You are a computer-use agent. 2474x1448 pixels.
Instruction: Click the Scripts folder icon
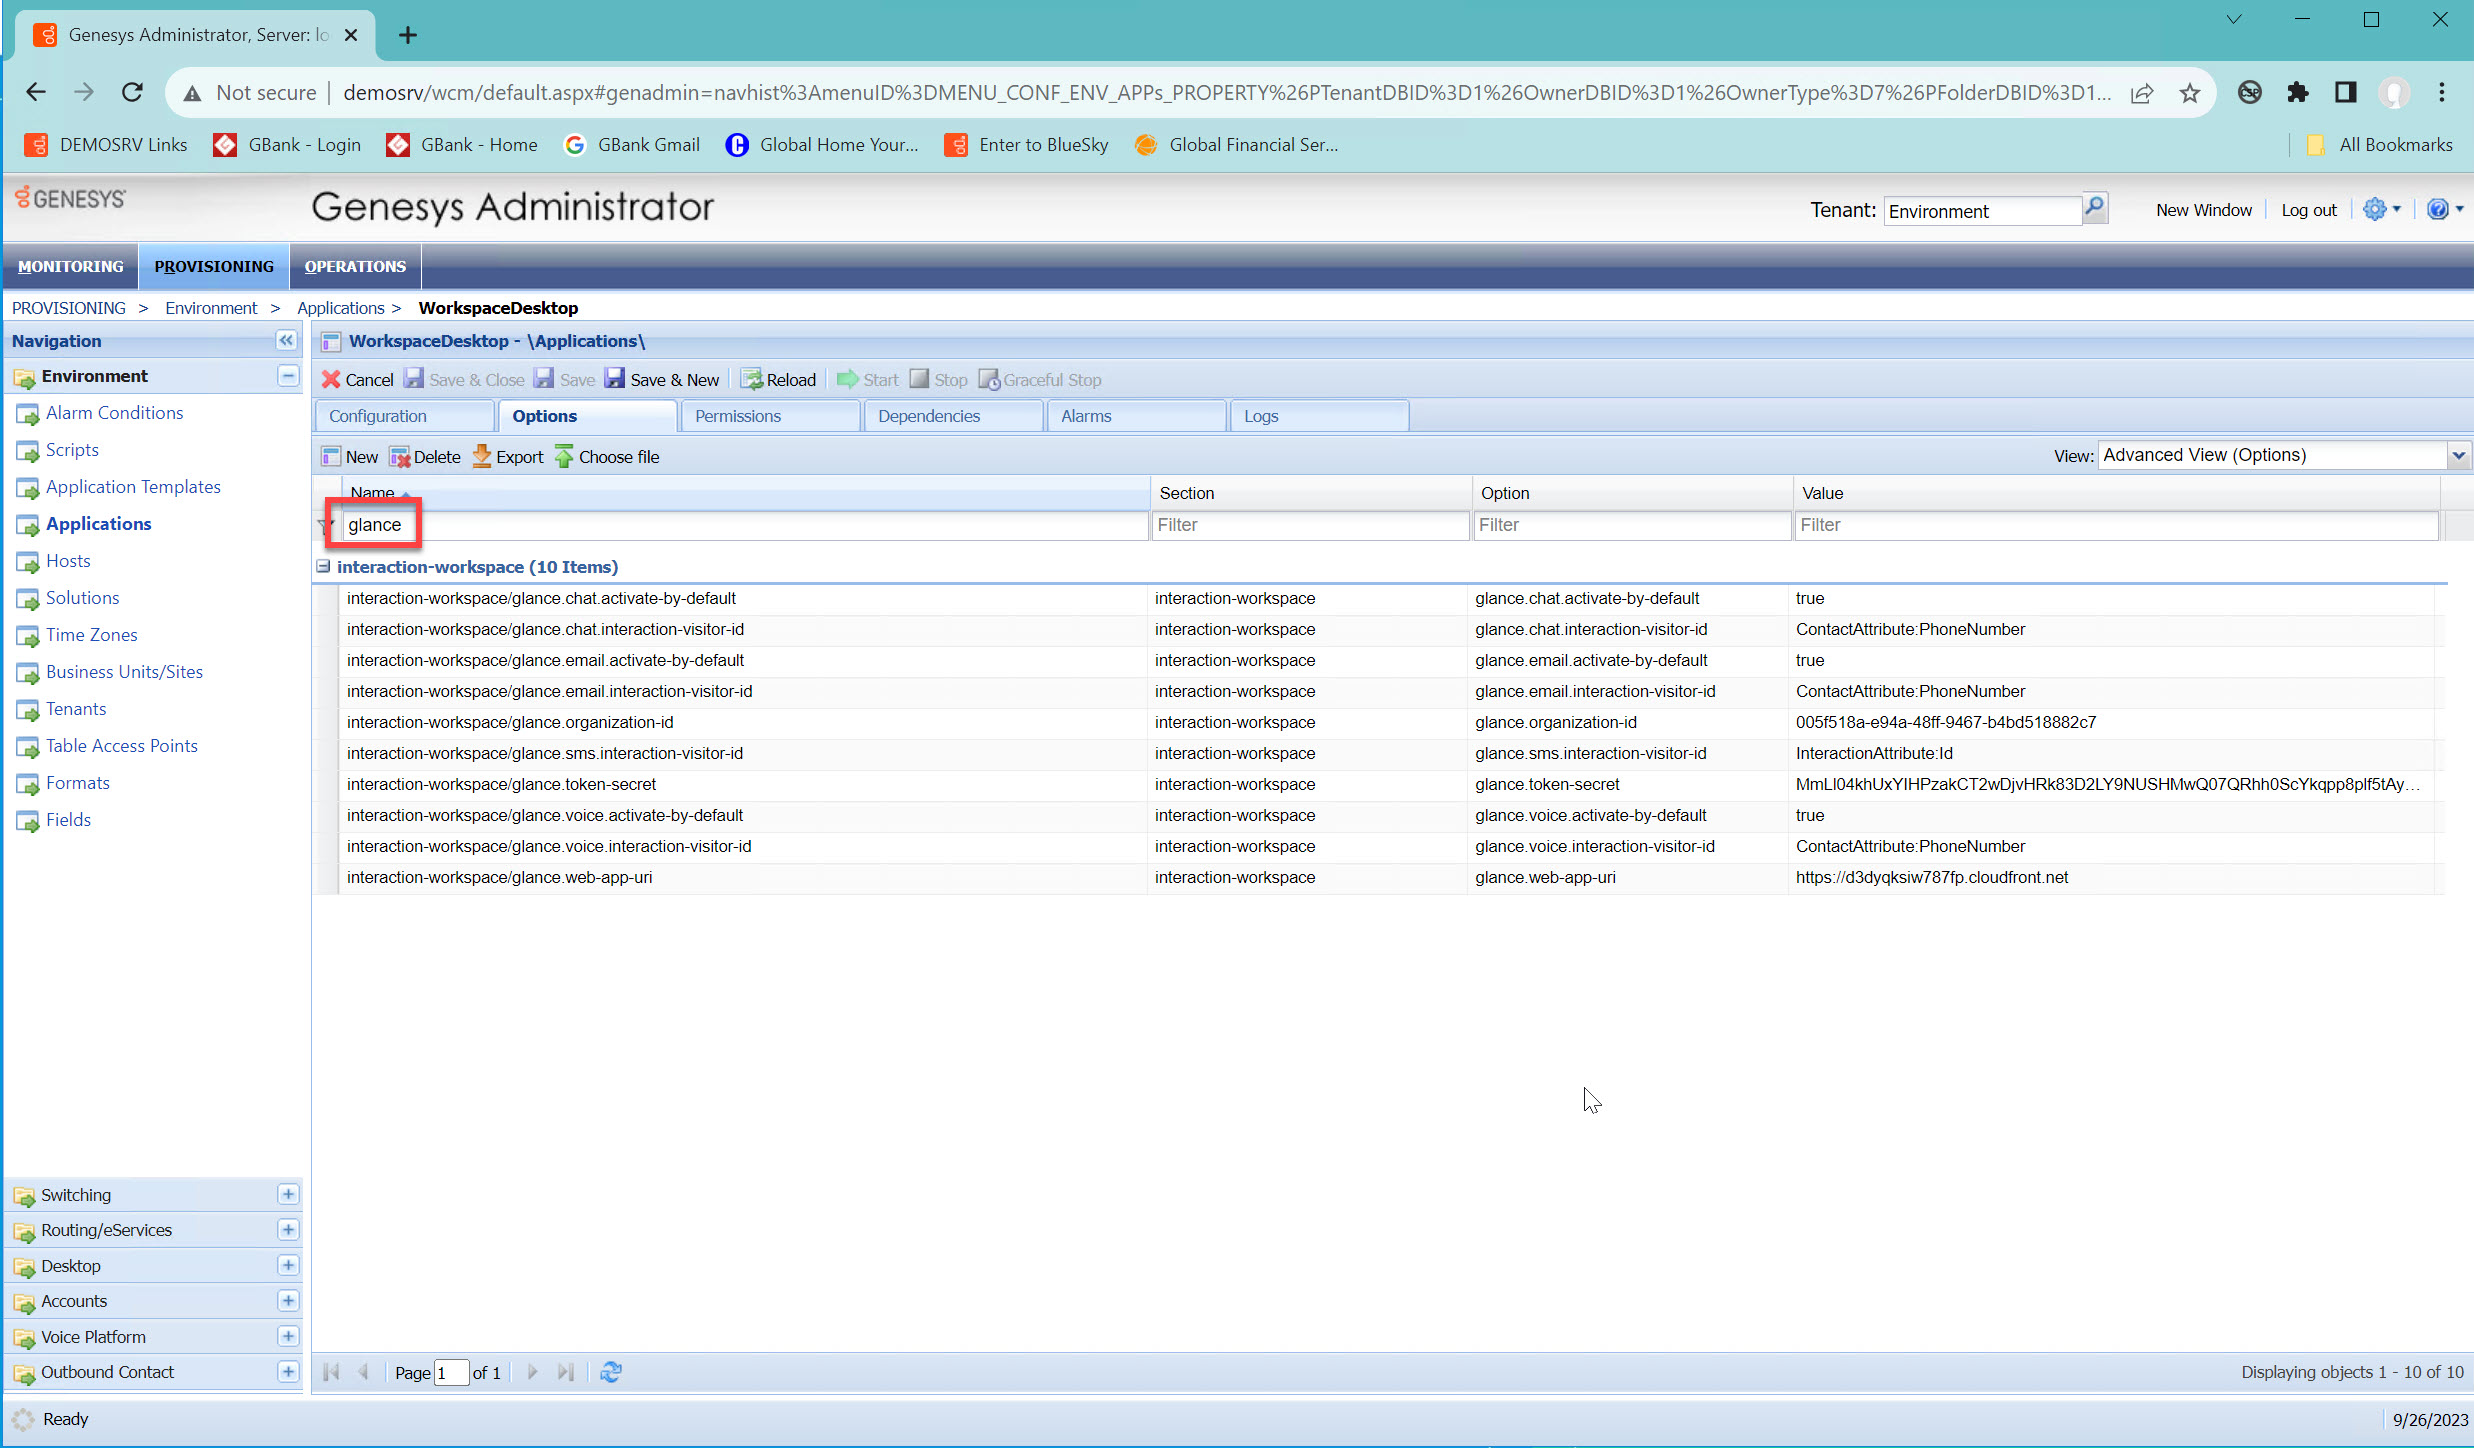(27, 451)
